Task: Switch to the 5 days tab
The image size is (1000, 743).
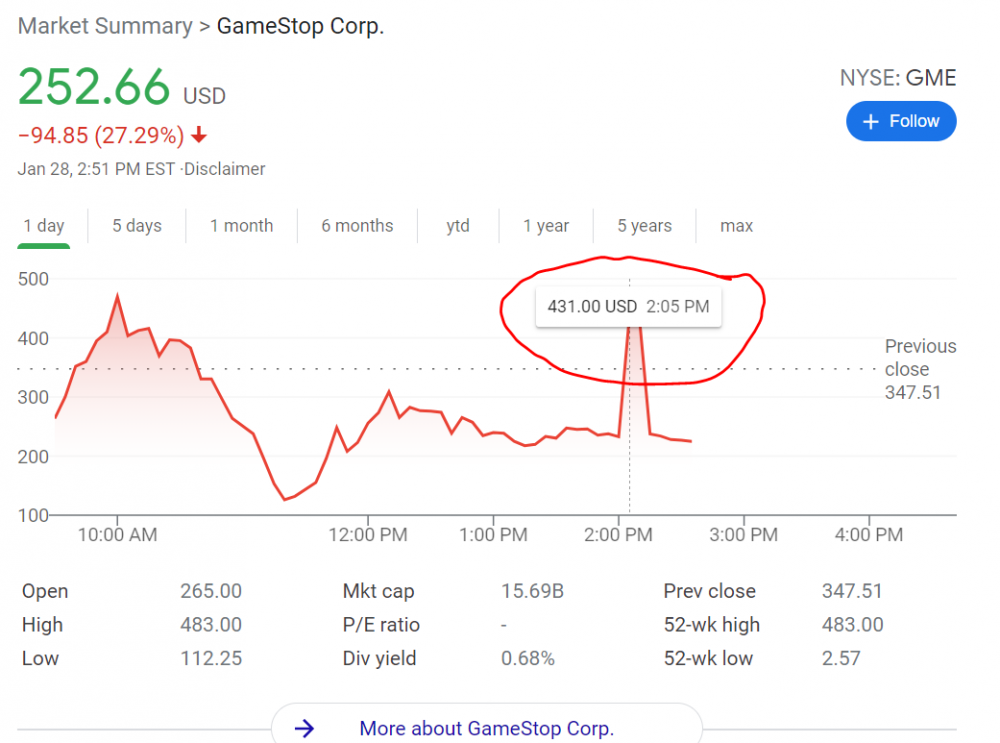Action: pos(137,226)
